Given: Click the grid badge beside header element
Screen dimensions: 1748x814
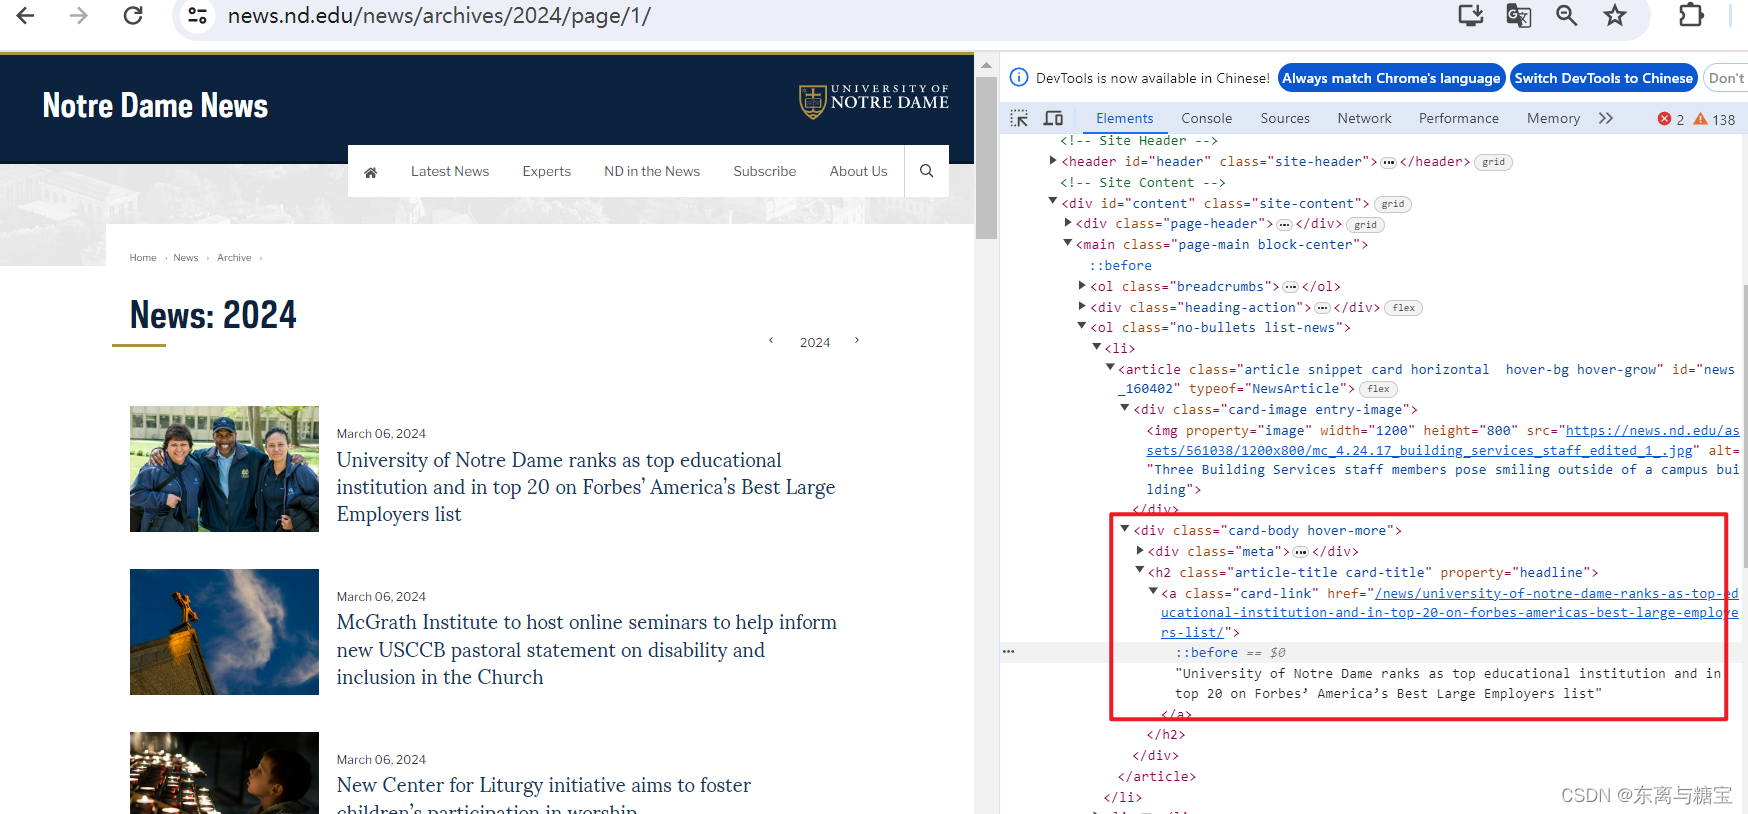Looking at the screenshot, I should click(x=1493, y=162).
